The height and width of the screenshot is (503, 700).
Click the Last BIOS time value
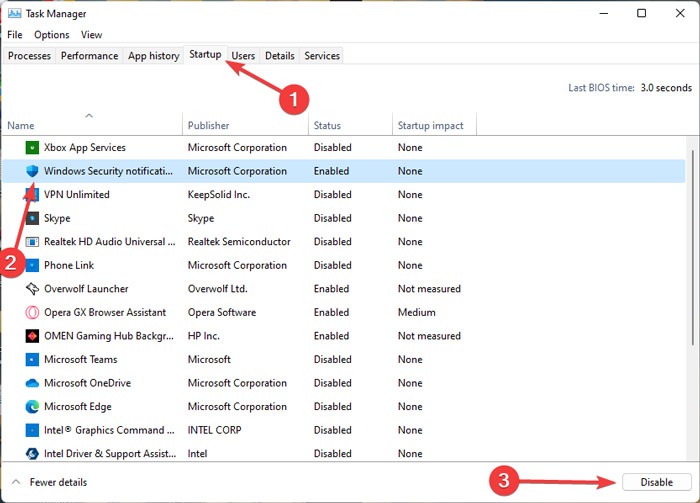[x=666, y=88]
